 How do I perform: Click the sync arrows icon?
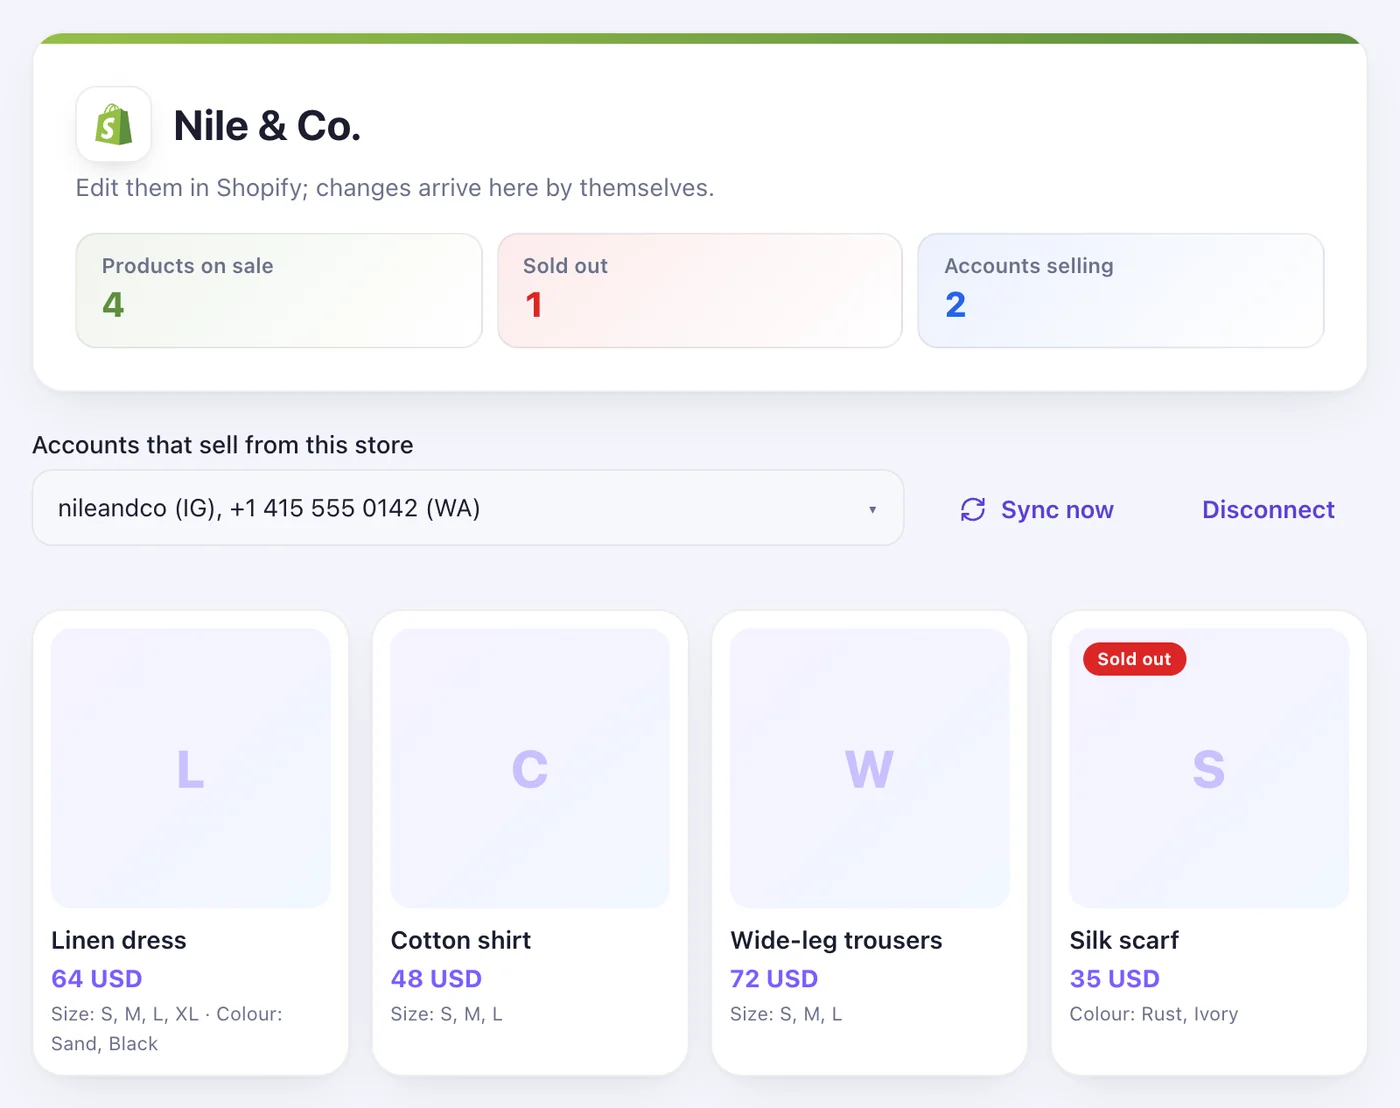coord(973,510)
